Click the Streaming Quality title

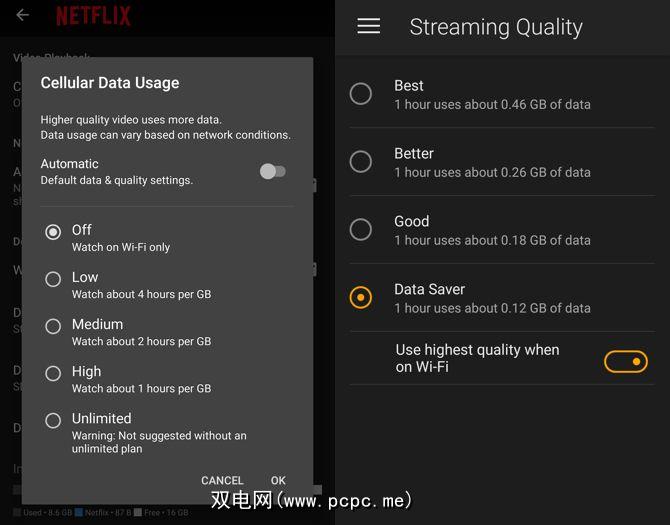pyautogui.click(x=496, y=27)
